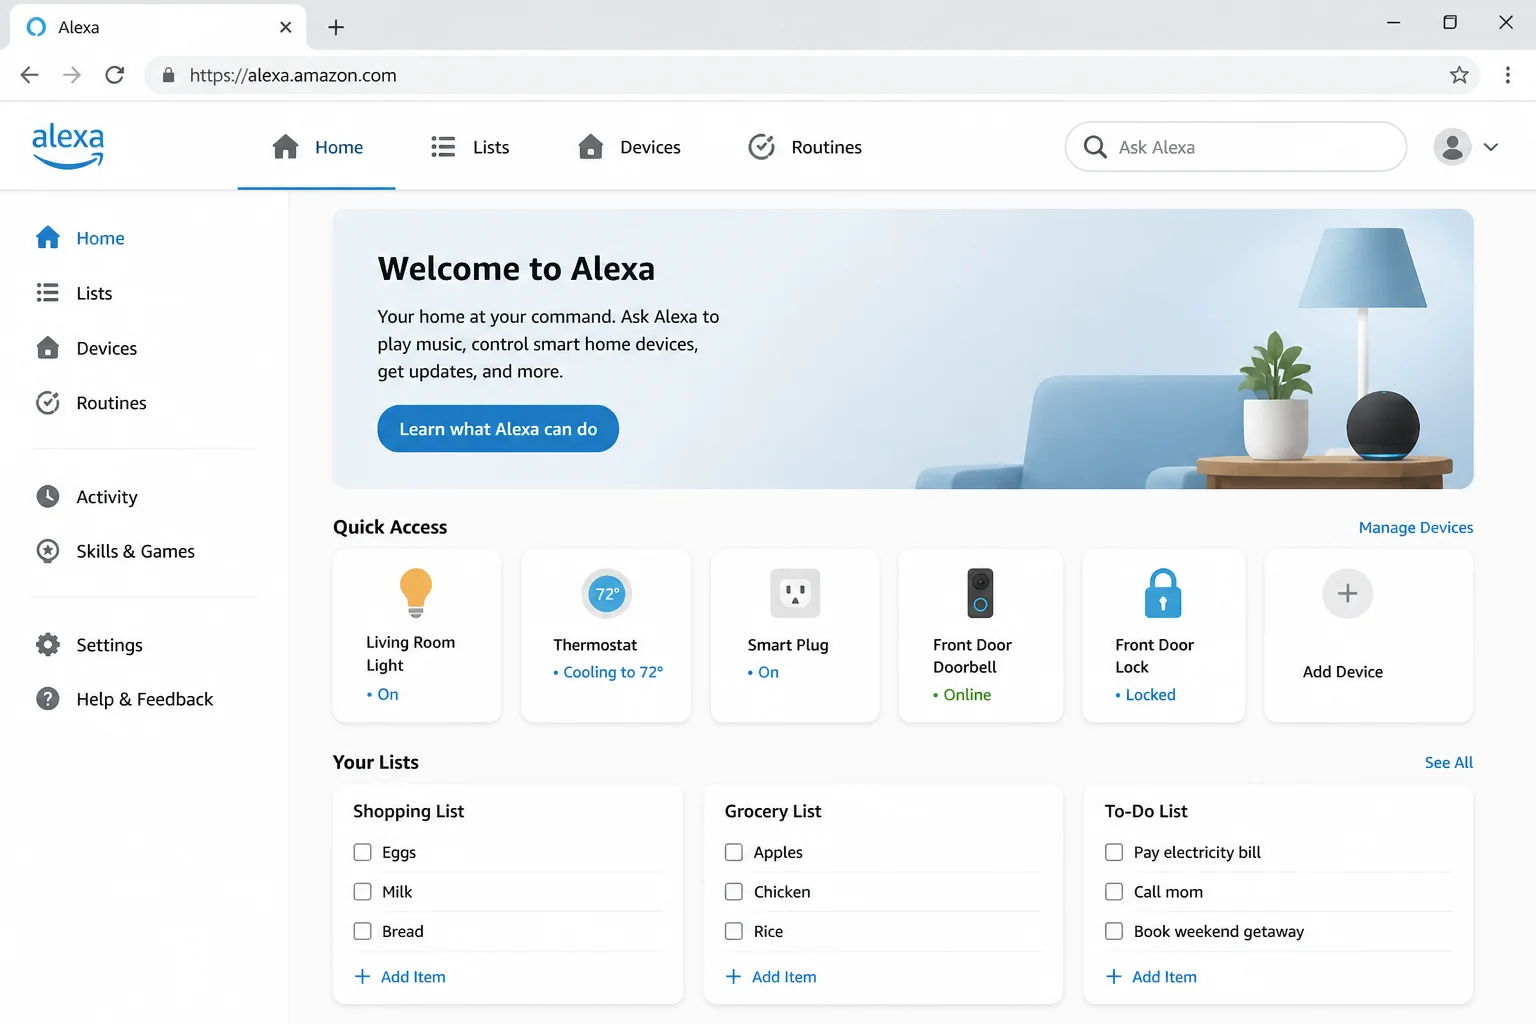Click the browser forward arrow

coord(72,75)
